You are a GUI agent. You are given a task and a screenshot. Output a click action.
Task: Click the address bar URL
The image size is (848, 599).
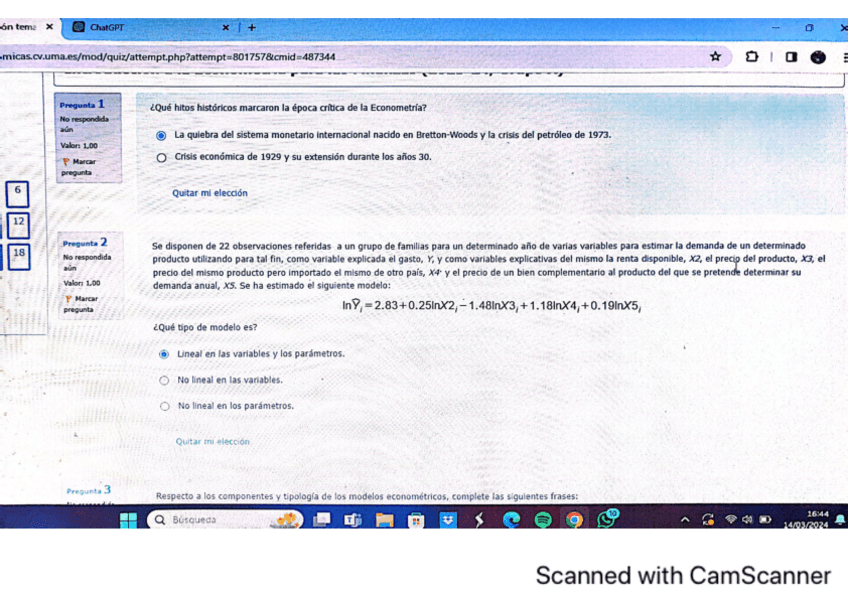pos(168,57)
